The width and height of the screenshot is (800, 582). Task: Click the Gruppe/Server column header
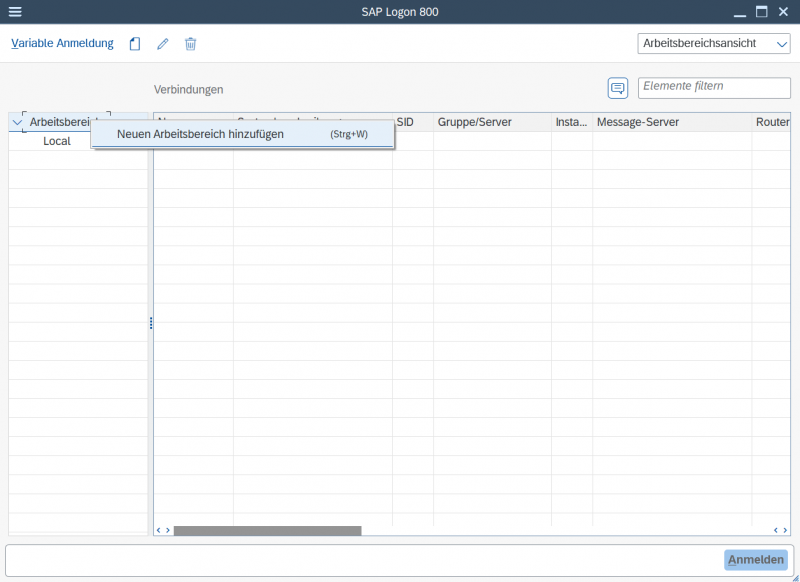(x=492, y=122)
